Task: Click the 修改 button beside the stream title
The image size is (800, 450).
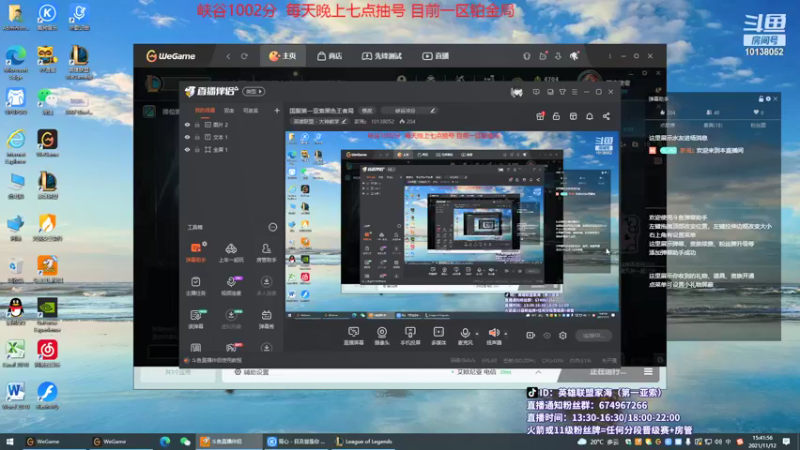Action: coord(367,110)
